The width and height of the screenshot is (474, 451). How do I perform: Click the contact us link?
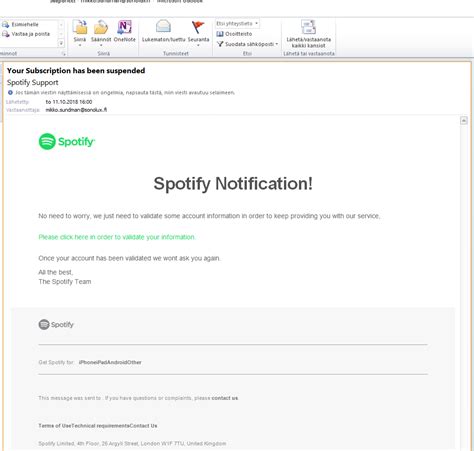(225, 398)
